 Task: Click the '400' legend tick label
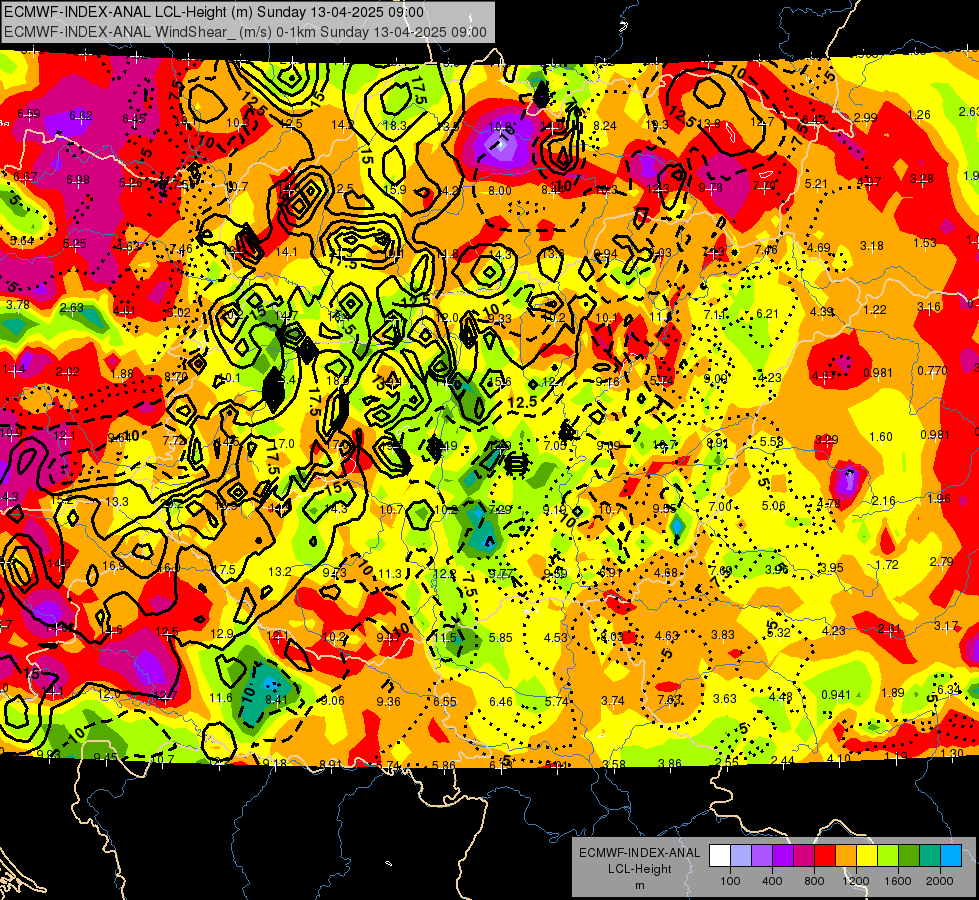click(x=772, y=881)
